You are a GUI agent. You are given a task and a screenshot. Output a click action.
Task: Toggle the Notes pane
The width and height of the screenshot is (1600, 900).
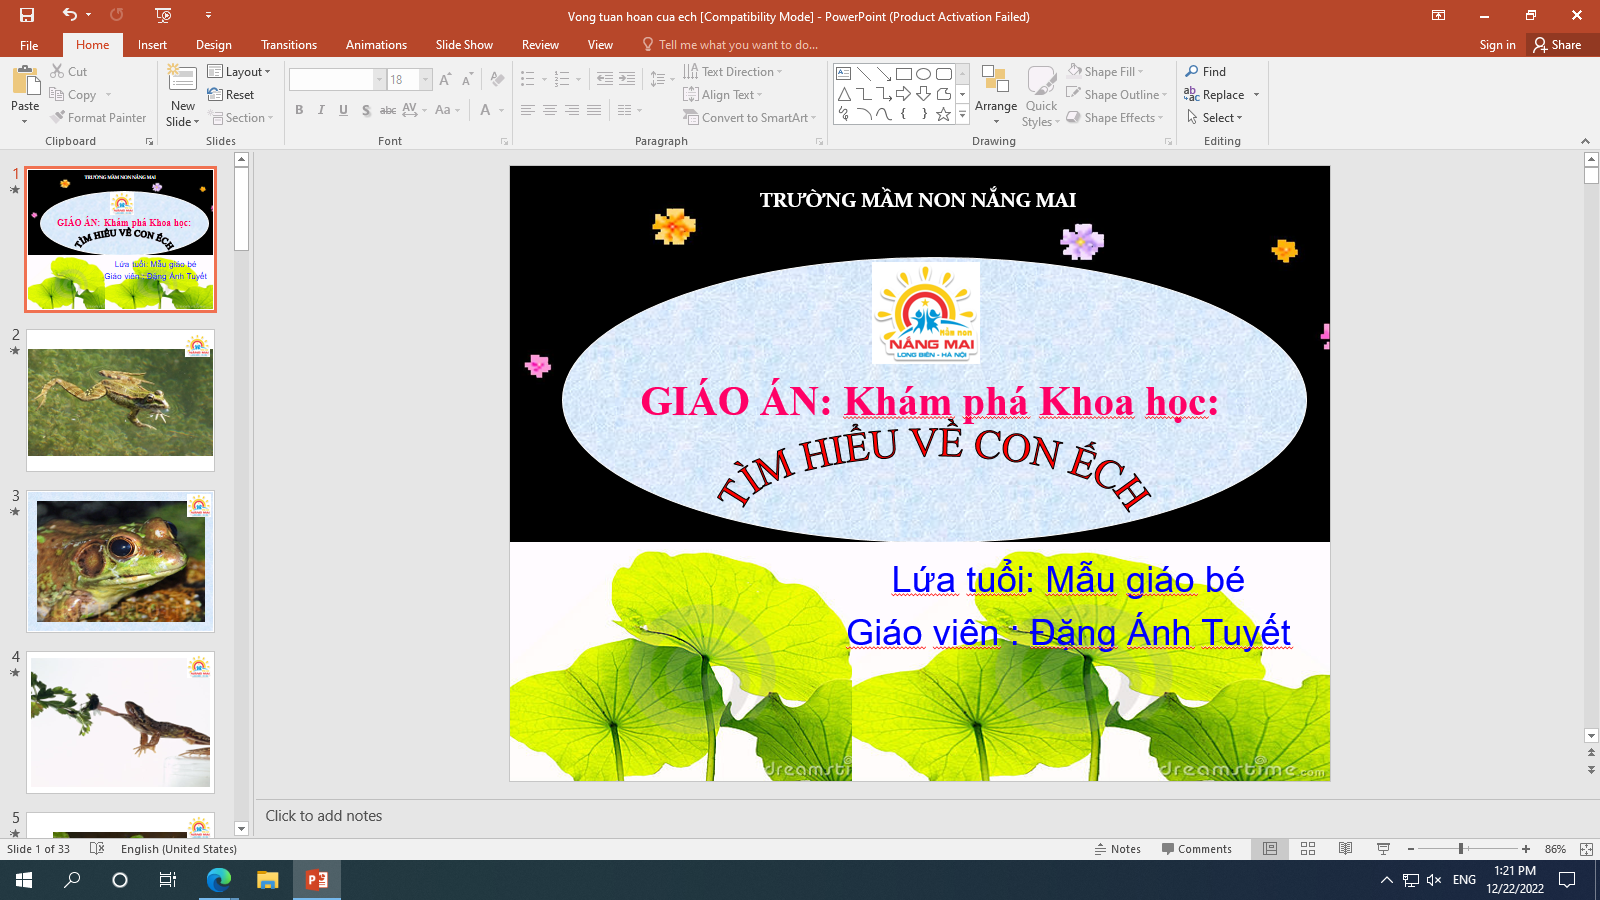[1117, 849]
